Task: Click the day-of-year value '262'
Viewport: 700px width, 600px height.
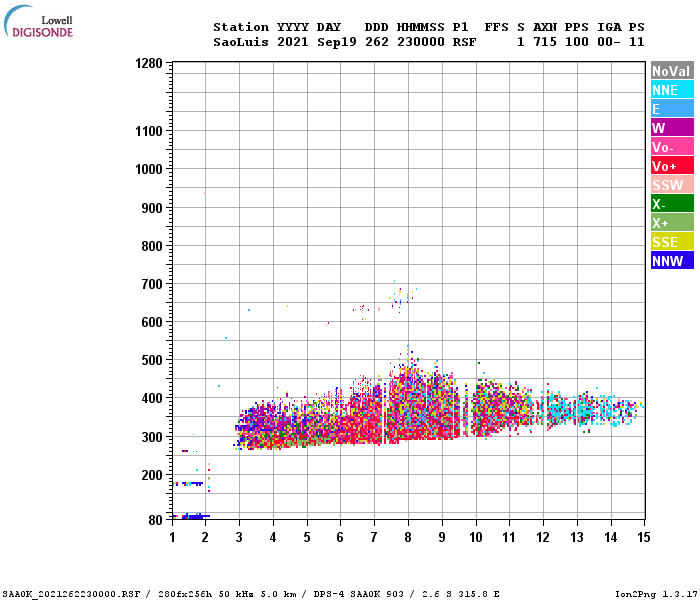Action: (x=377, y=42)
